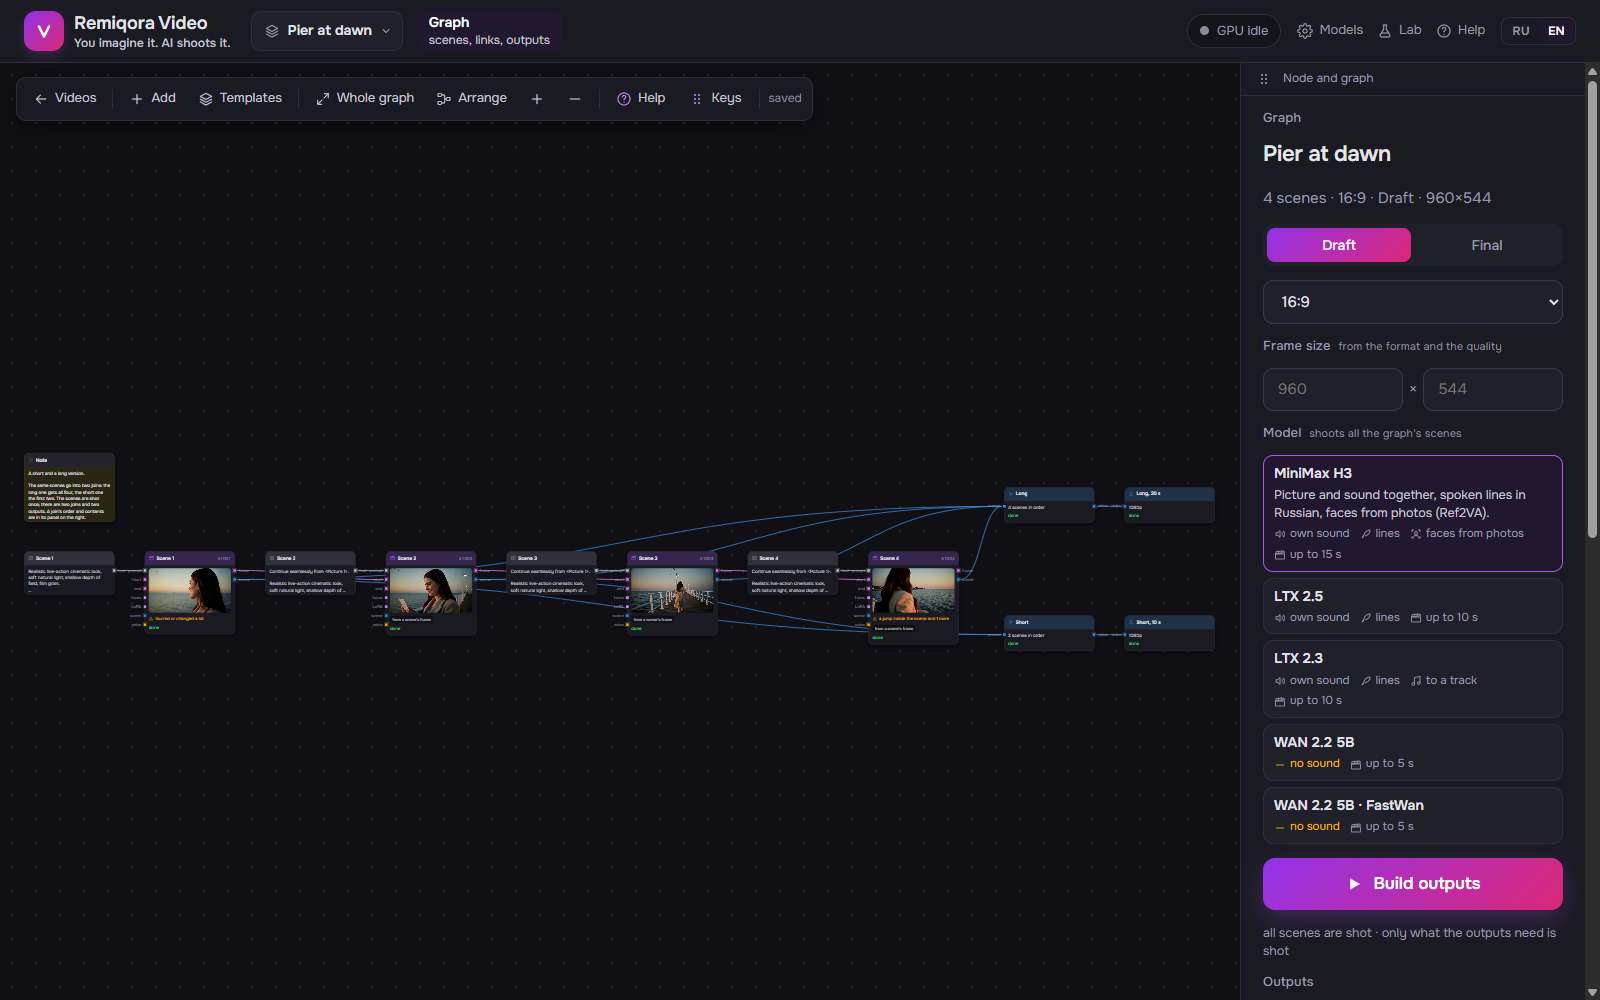Check the GPU idle status indicator
Screen dimensions: 1600x1000
tap(1234, 31)
